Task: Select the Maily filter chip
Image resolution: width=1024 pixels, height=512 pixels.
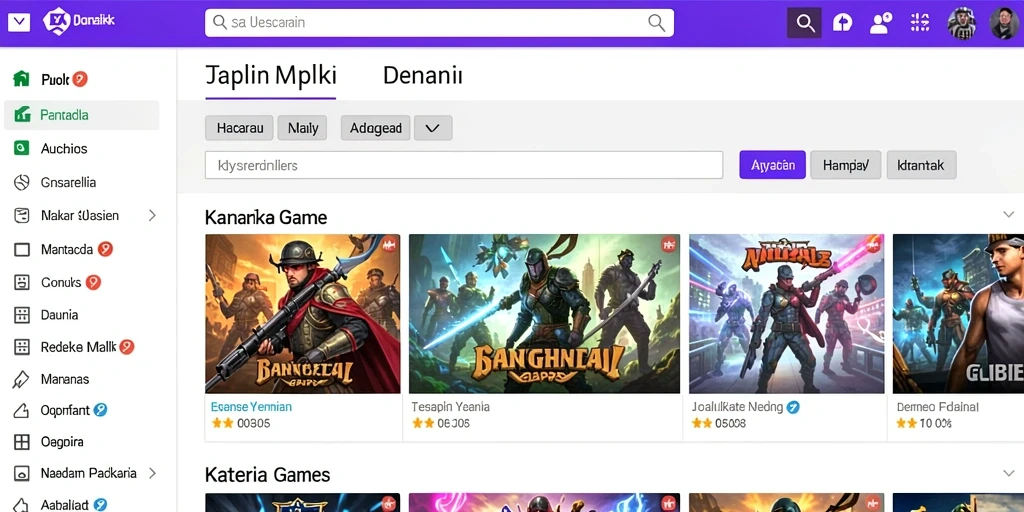Action: click(302, 128)
